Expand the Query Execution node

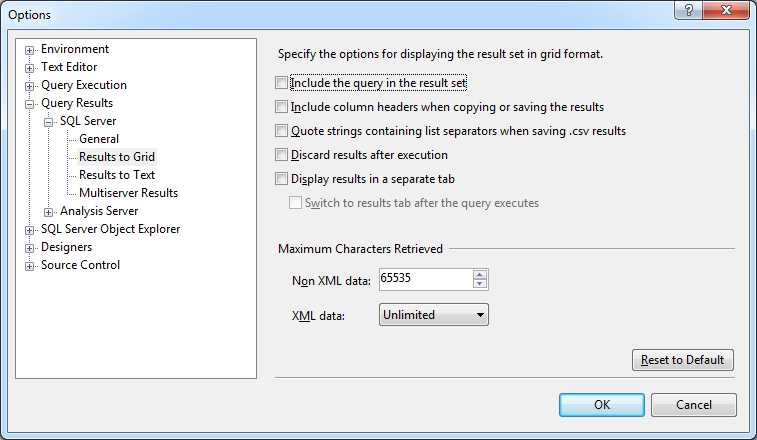(x=30, y=86)
